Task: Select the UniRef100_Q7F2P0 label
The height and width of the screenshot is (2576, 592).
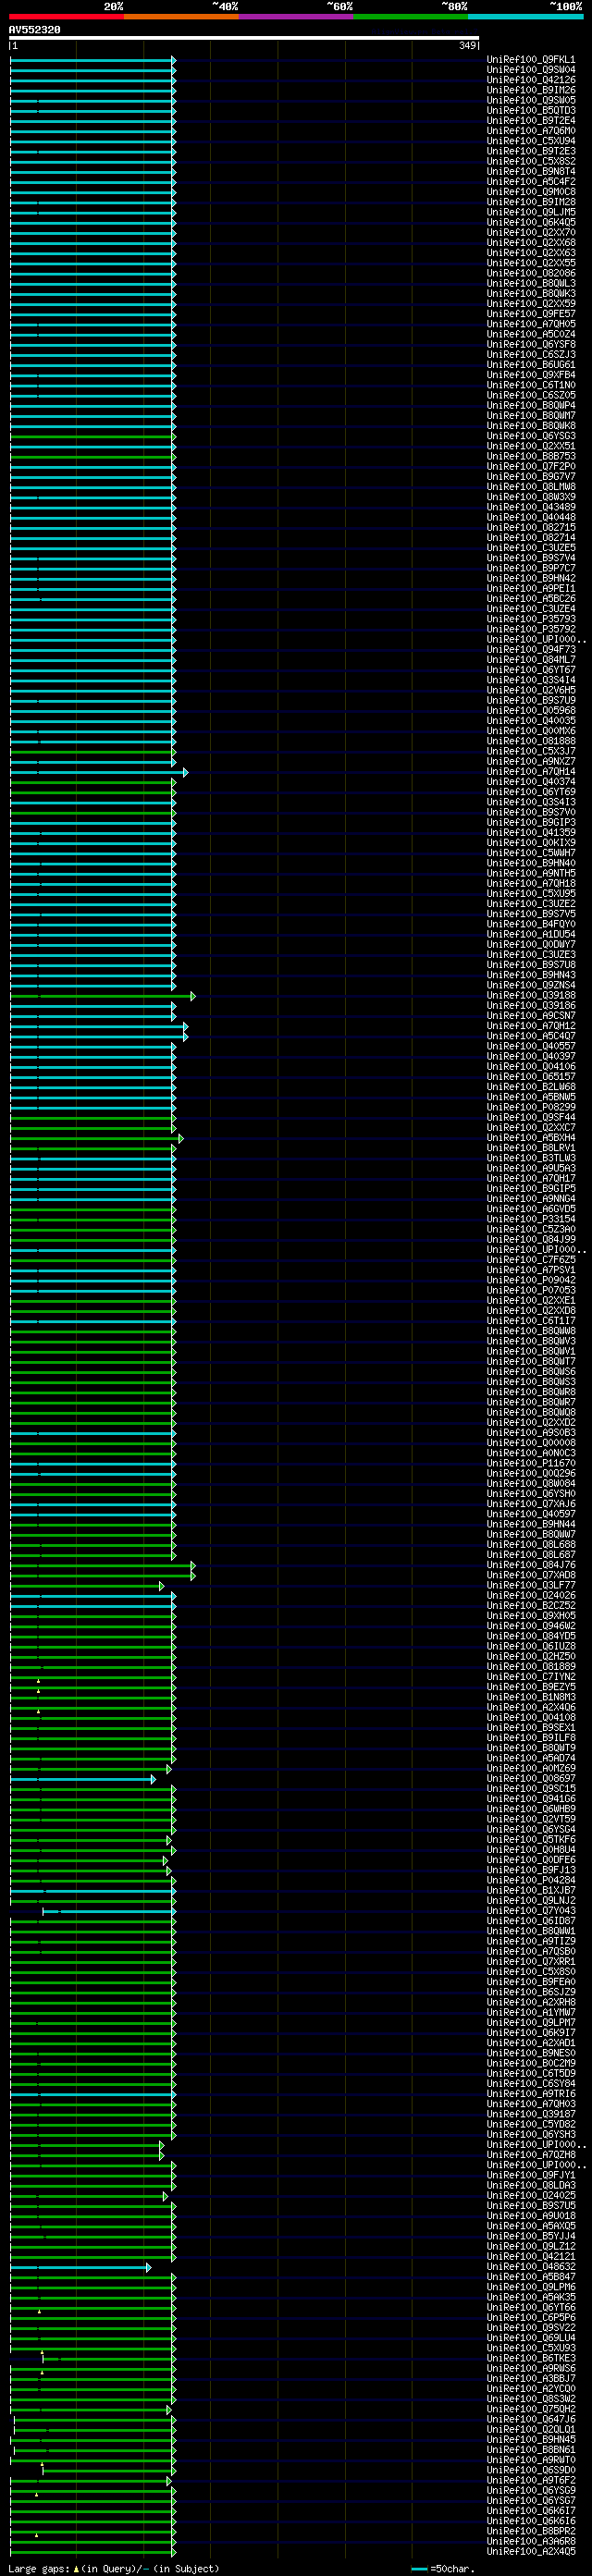Action: [x=531, y=466]
